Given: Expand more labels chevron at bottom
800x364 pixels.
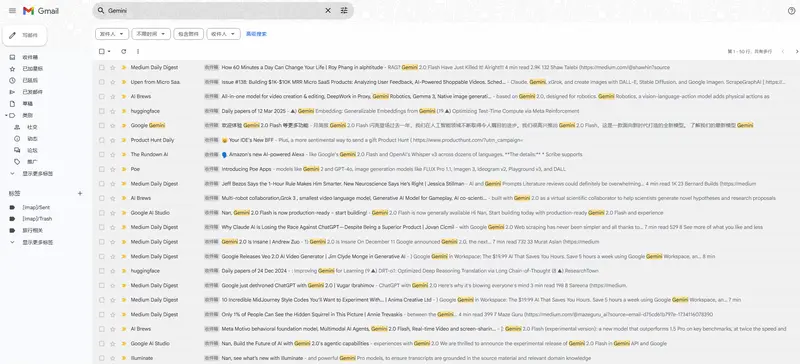Looking at the screenshot, I should [12, 242].
